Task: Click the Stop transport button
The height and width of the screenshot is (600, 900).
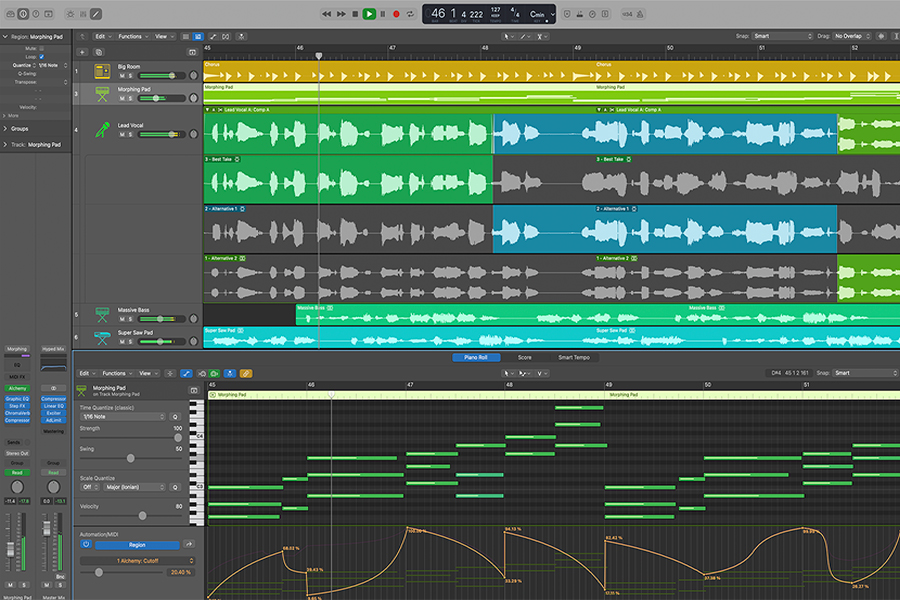Action: pyautogui.click(x=355, y=14)
